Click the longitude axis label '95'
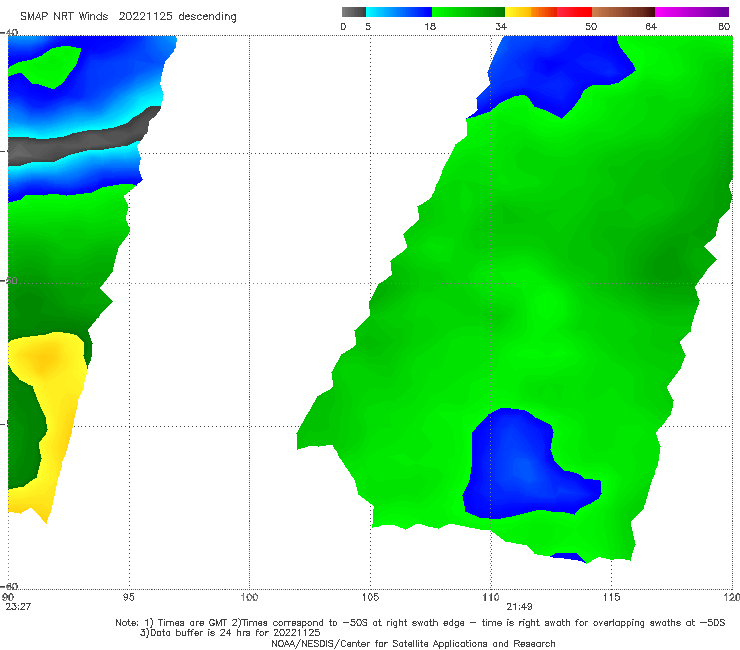 128,598
